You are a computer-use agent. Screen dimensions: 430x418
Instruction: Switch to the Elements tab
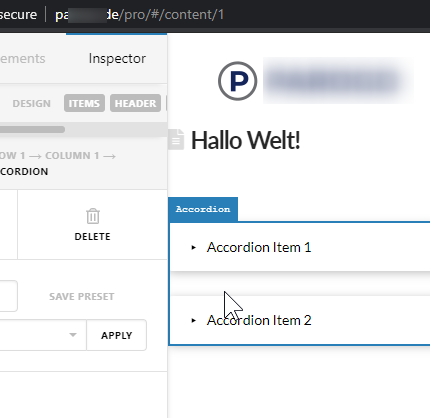tap(22, 59)
